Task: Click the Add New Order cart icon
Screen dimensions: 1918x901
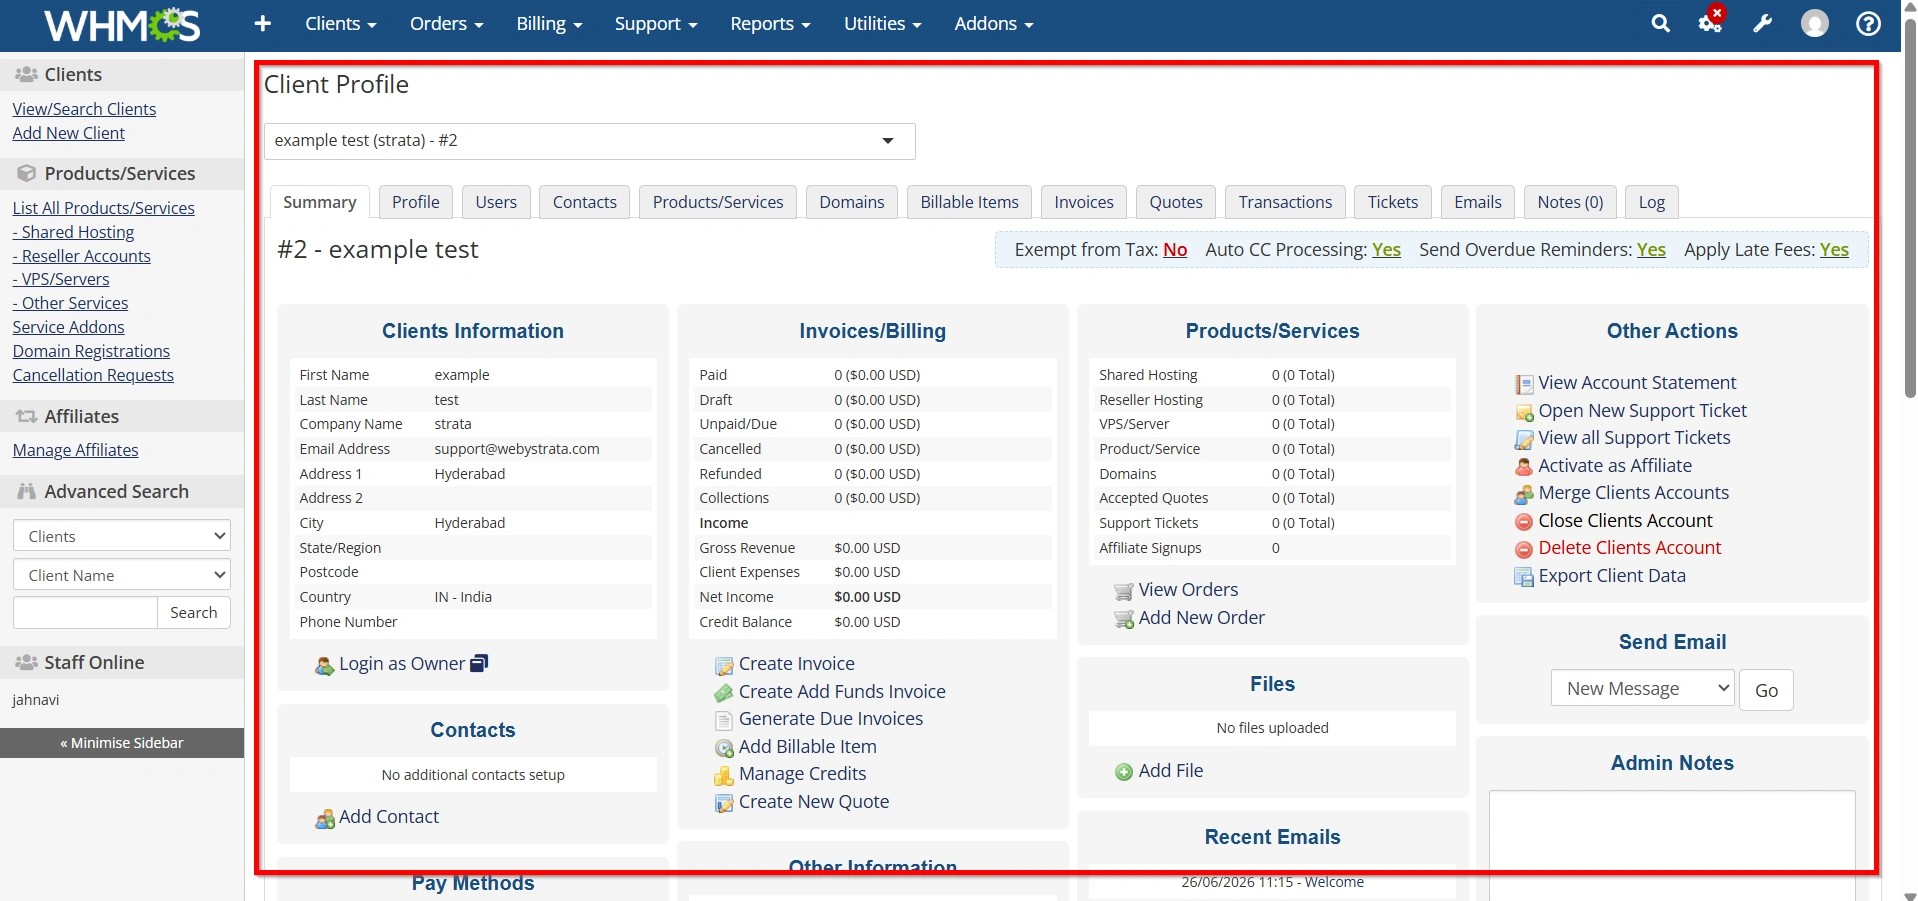Action: 1124,619
